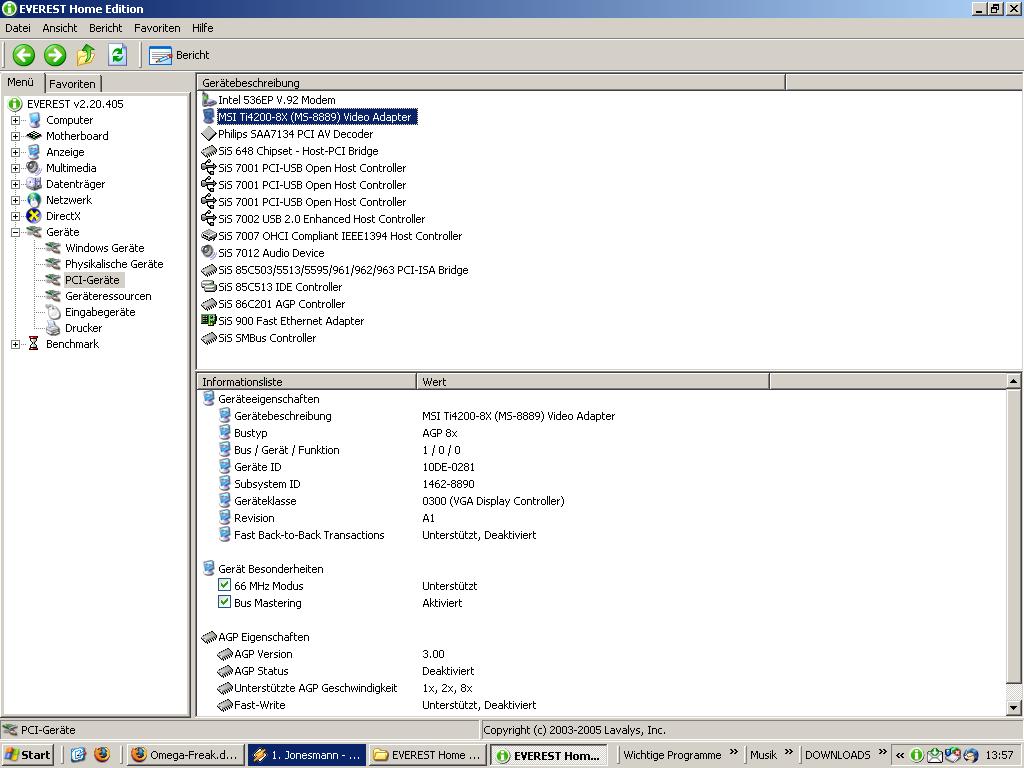Screen dimensions: 1024x768
Task: Toggle the Bus Mastering checkbox
Action: (x=225, y=603)
